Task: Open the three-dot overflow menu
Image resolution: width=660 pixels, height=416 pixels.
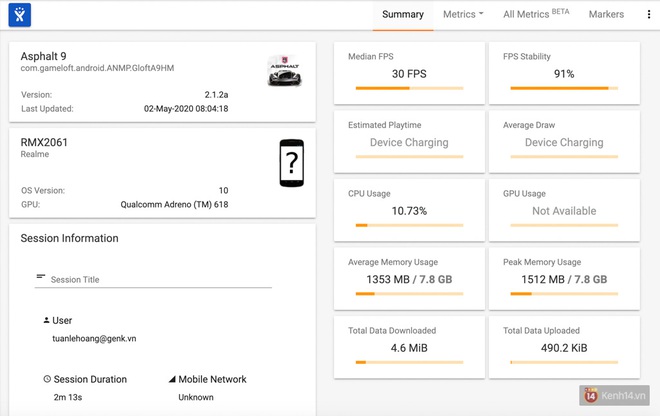Action: point(649,14)
